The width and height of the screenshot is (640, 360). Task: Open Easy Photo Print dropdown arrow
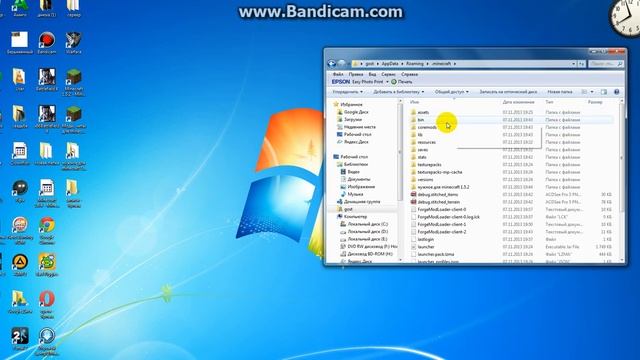(387, 82)
